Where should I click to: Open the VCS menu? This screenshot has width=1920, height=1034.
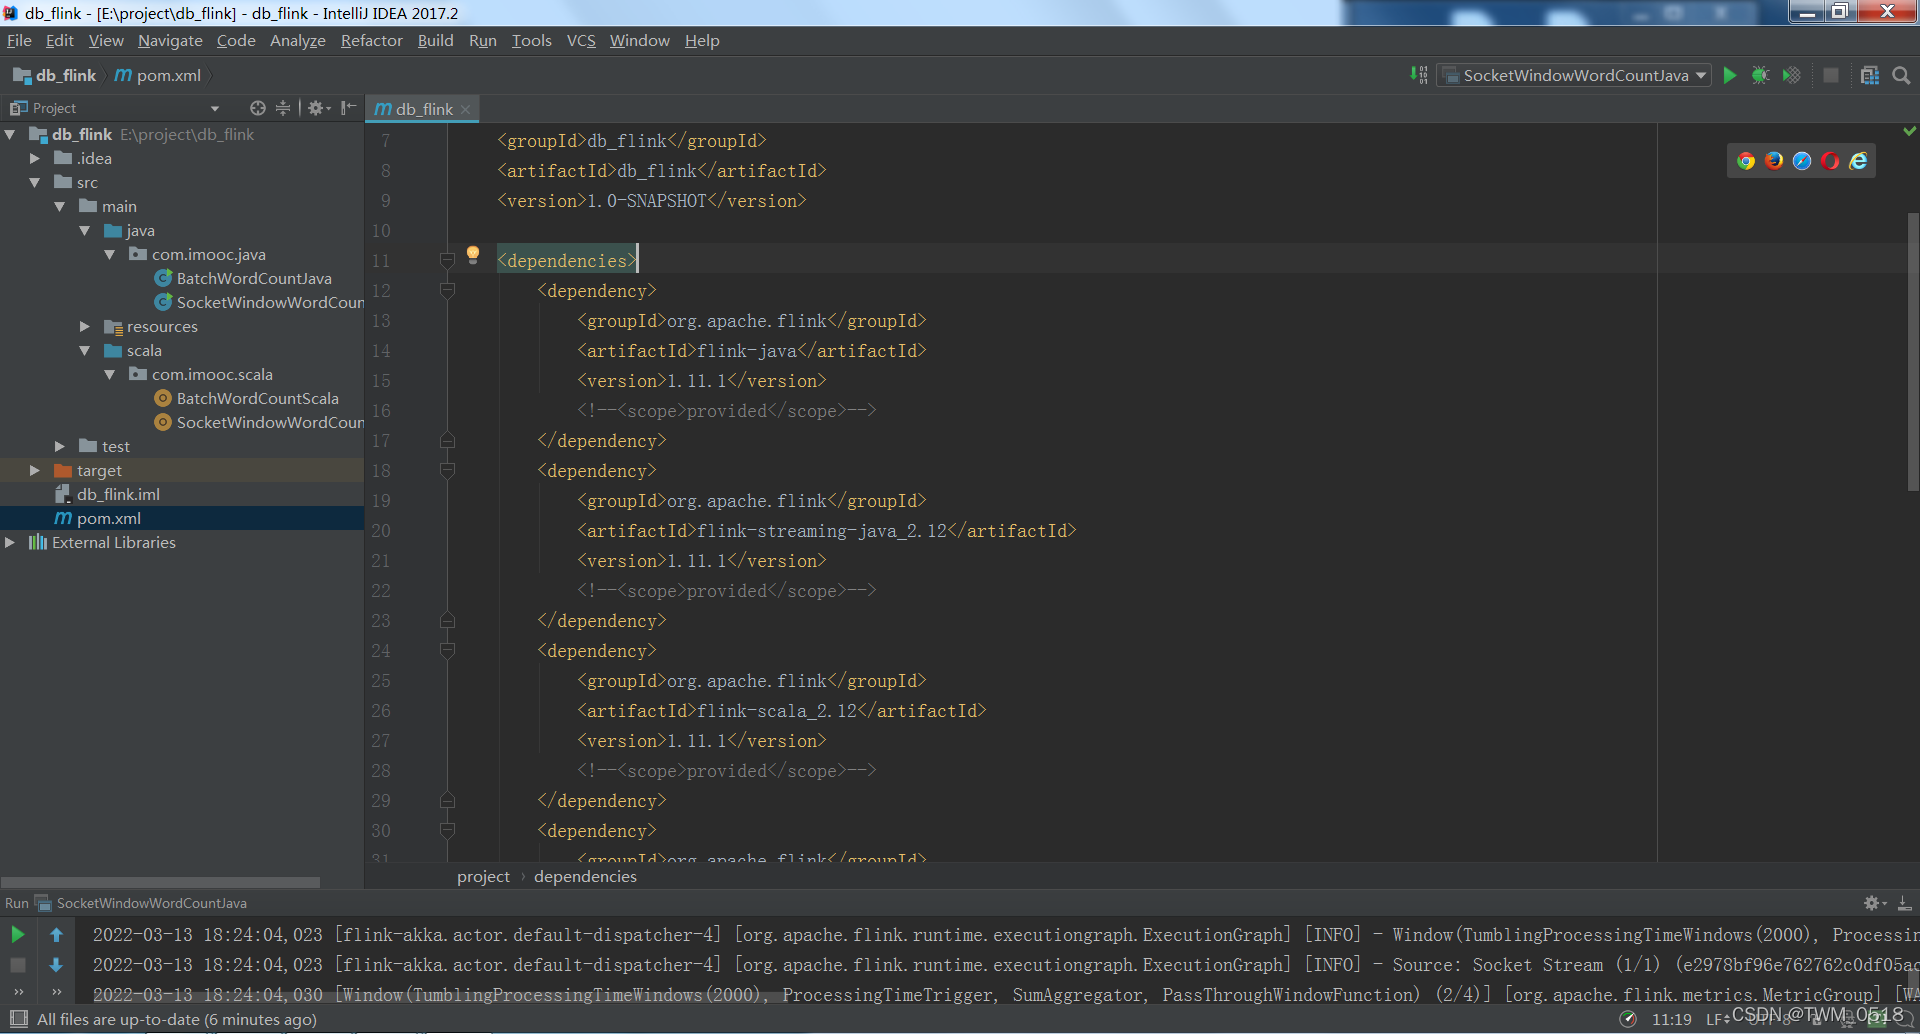pyautogui.click(x=581, y=40)
